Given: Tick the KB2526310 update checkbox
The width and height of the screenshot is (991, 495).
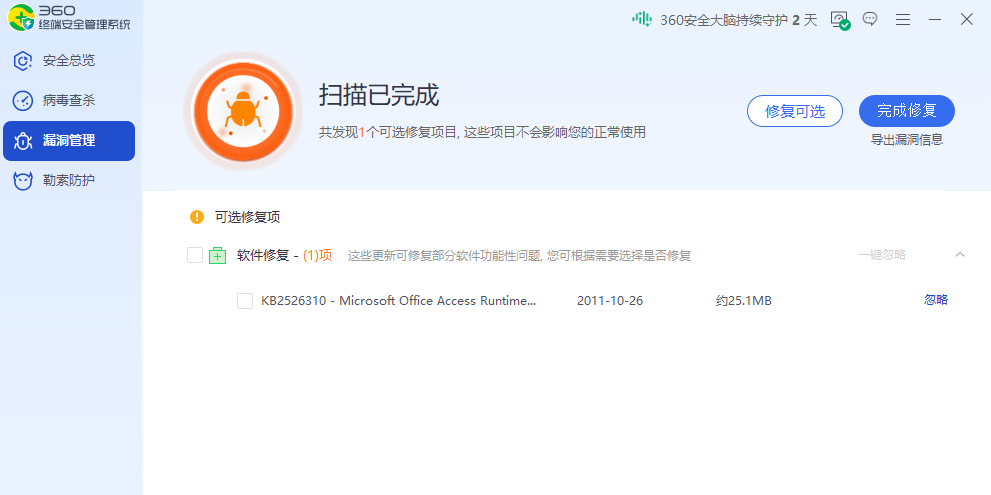Looking at the screenshot, I should 245,301.
